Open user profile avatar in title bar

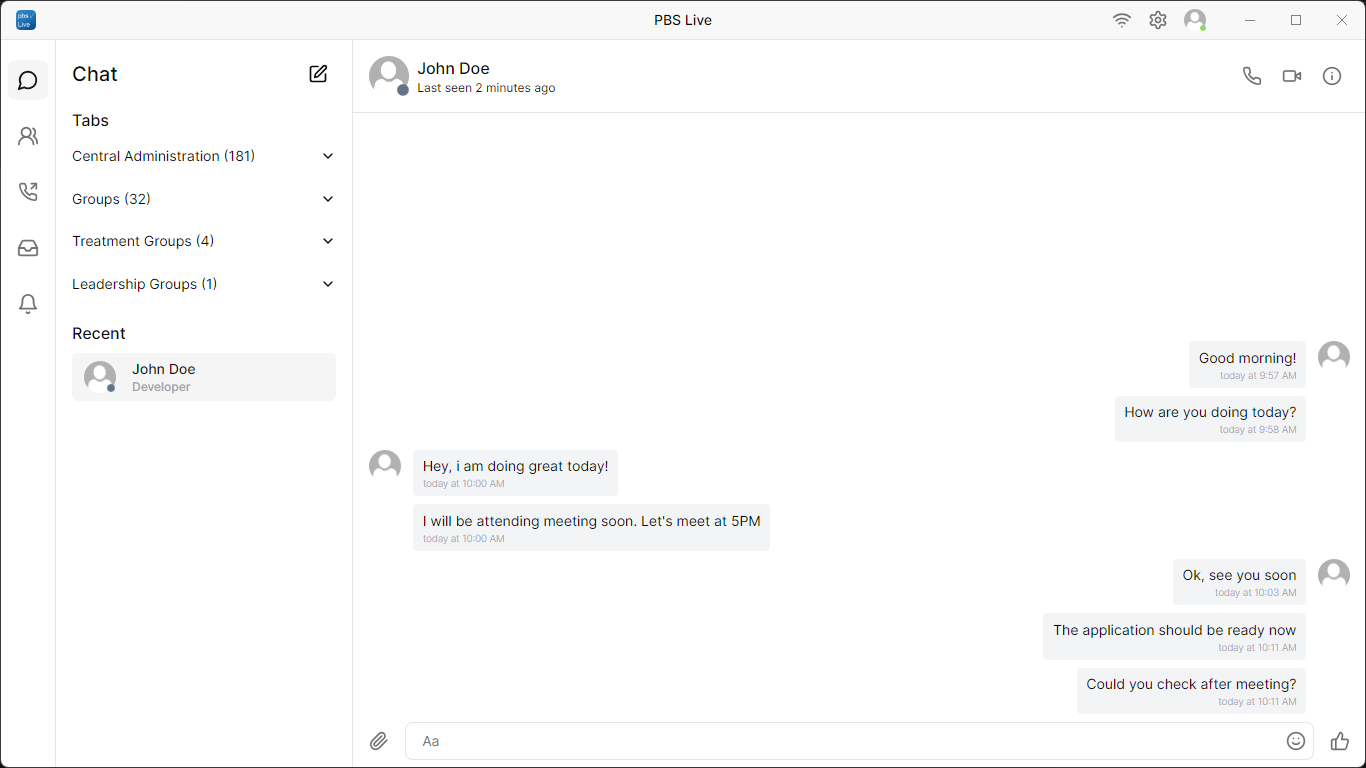coord(1194,20)
